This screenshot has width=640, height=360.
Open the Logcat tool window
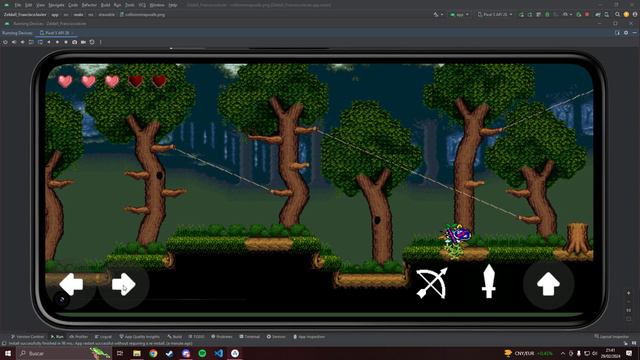tap(103, 337)
